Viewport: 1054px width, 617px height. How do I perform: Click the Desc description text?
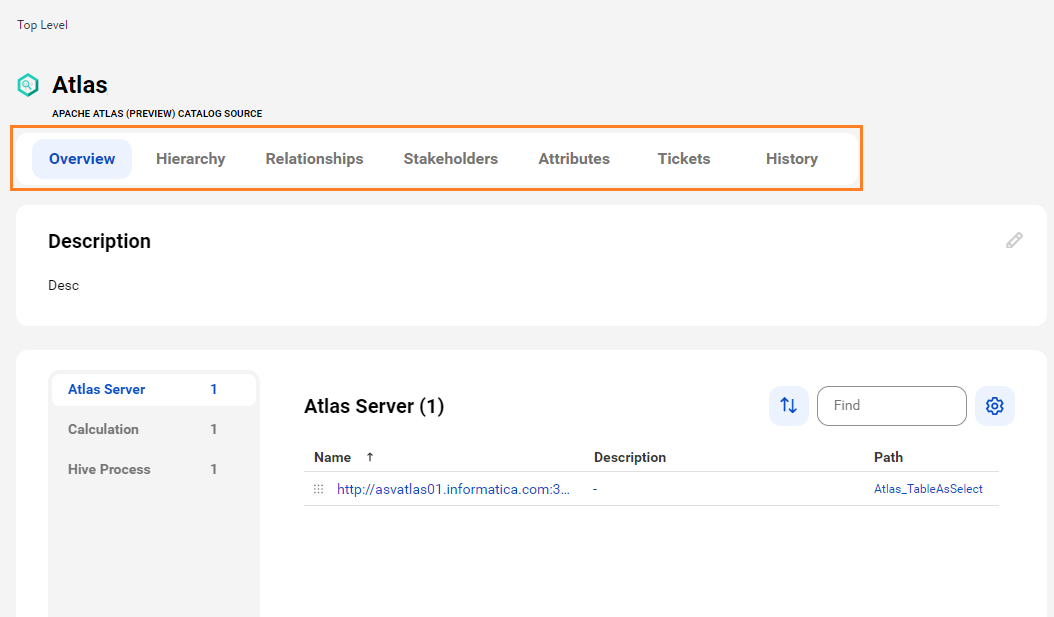[63, 285]
